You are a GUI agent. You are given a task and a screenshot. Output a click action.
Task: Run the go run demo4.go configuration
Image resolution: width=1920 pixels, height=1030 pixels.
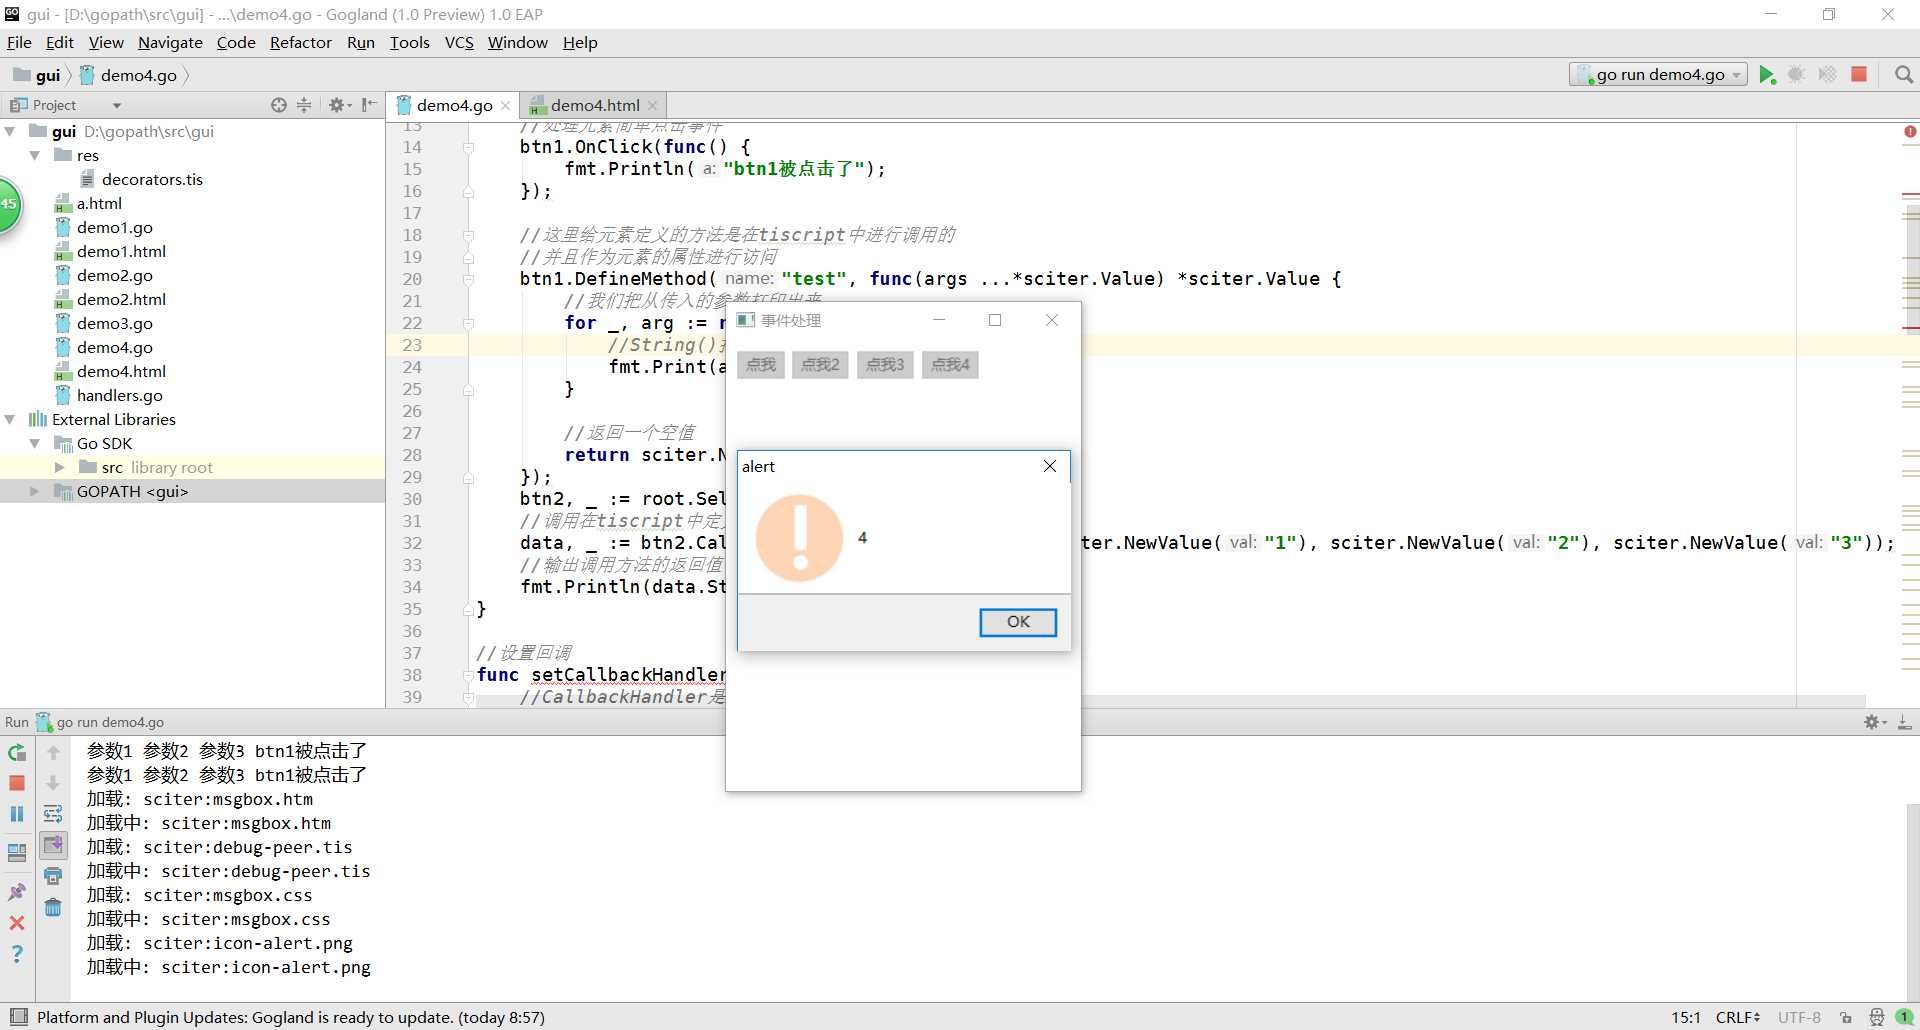pos(1767,75)
